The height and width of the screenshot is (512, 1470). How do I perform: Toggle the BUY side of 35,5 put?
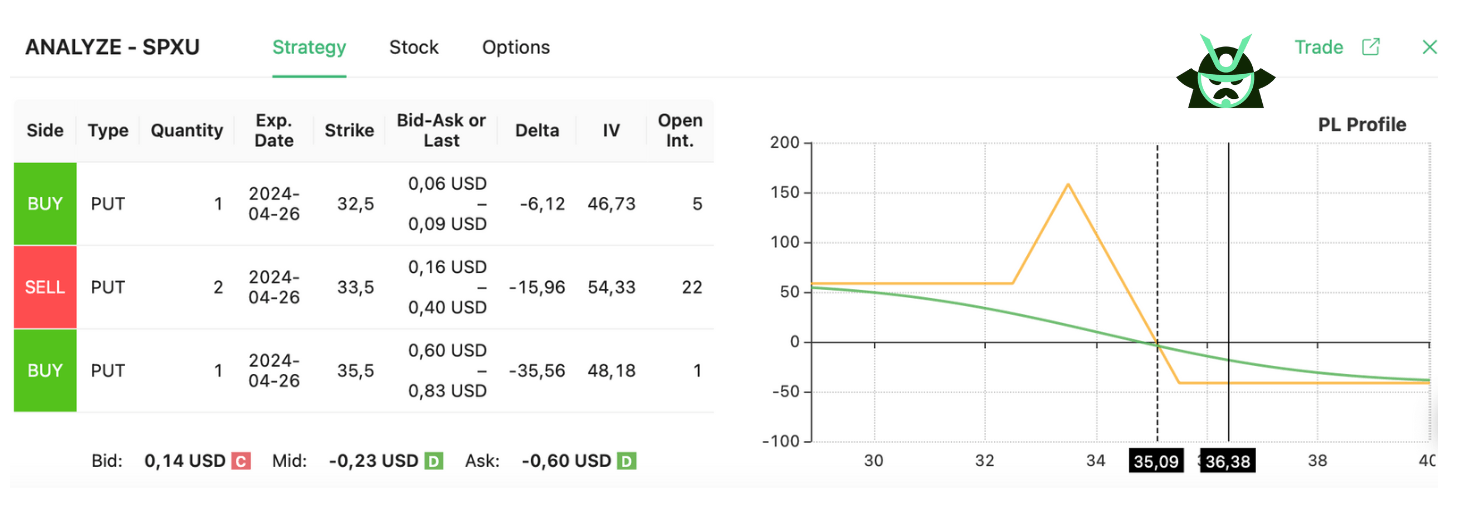click(x=45, y=371)
